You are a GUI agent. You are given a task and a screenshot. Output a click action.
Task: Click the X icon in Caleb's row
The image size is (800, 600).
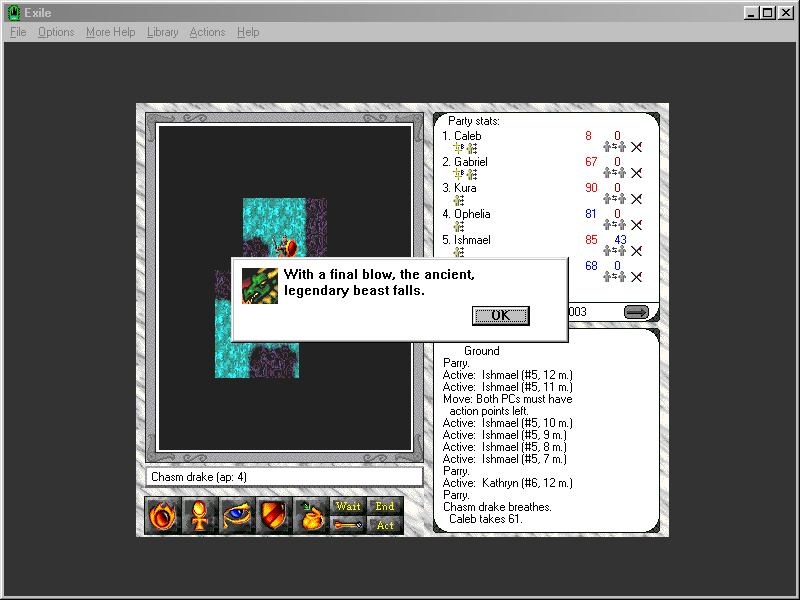(x=636, y=147)
